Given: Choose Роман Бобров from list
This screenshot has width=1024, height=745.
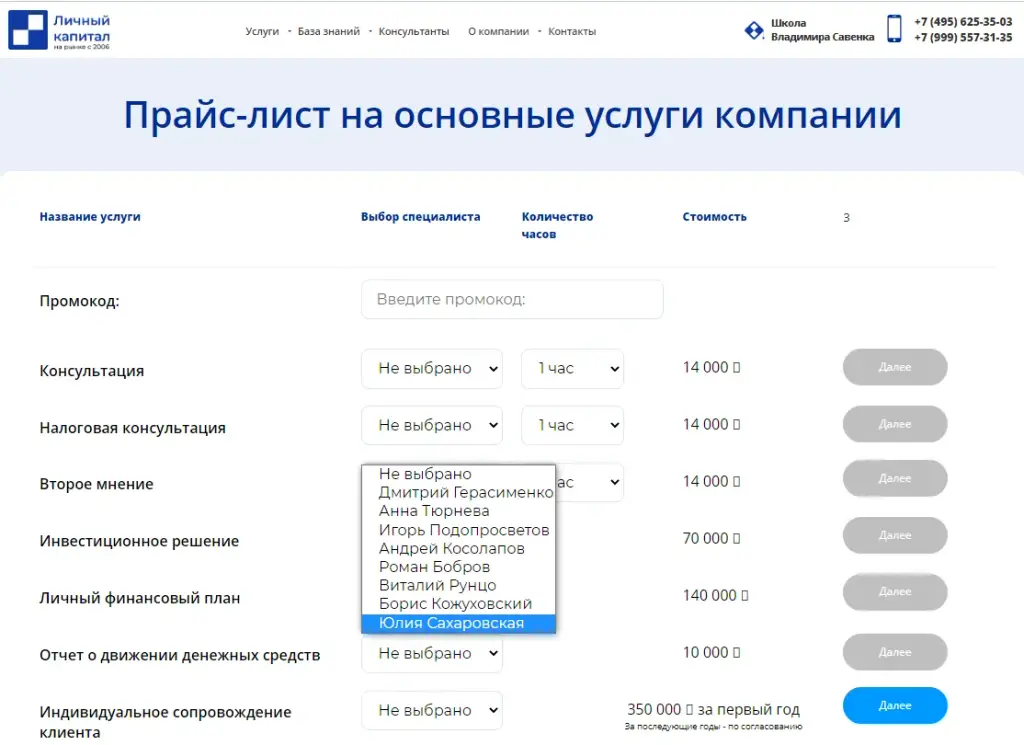Looking at the screenshot, I should point(458,567).
